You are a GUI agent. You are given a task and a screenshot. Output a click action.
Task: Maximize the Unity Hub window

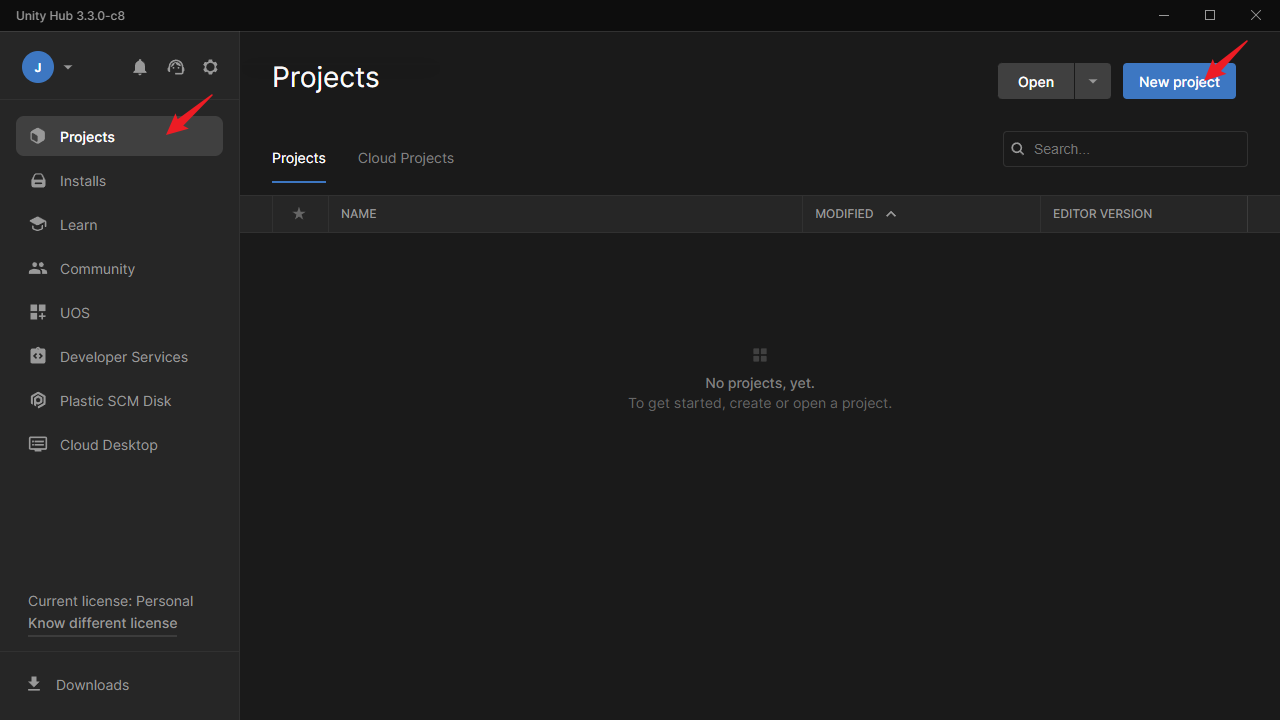click(1210, 15)
